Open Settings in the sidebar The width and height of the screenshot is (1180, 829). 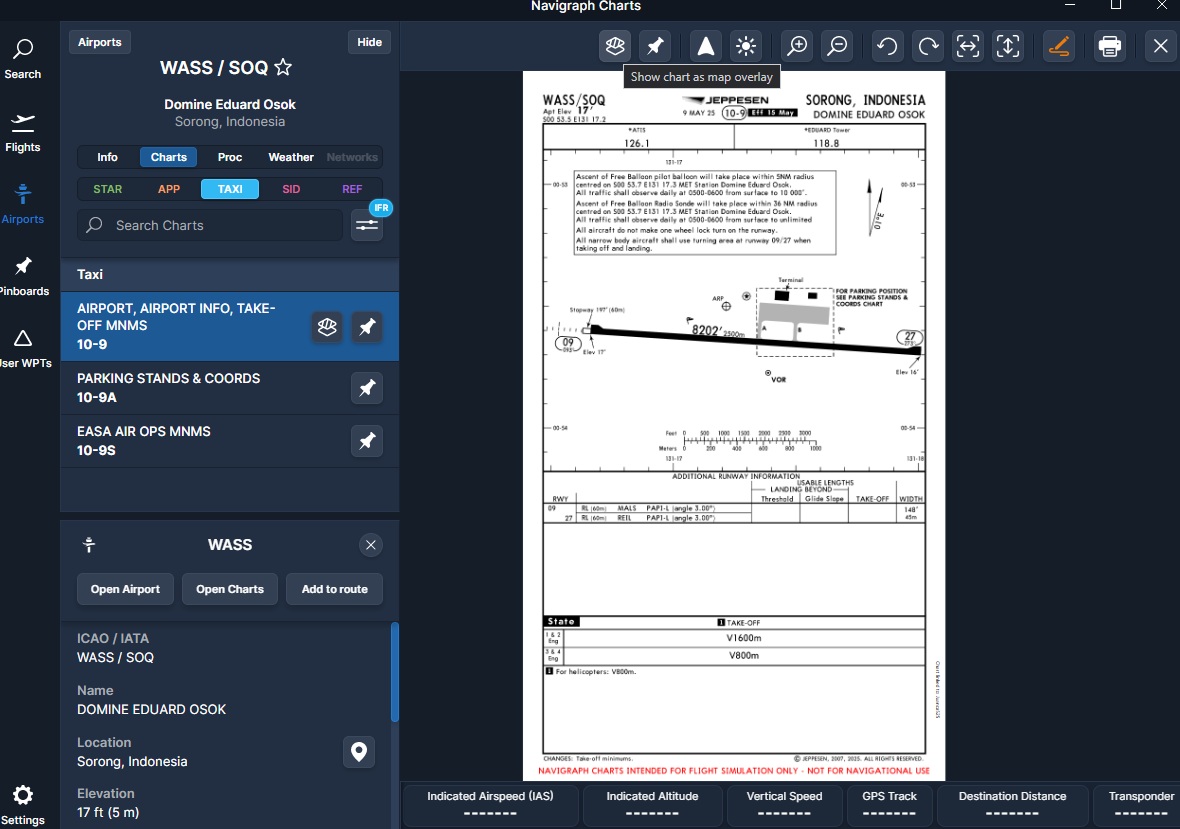23,805
